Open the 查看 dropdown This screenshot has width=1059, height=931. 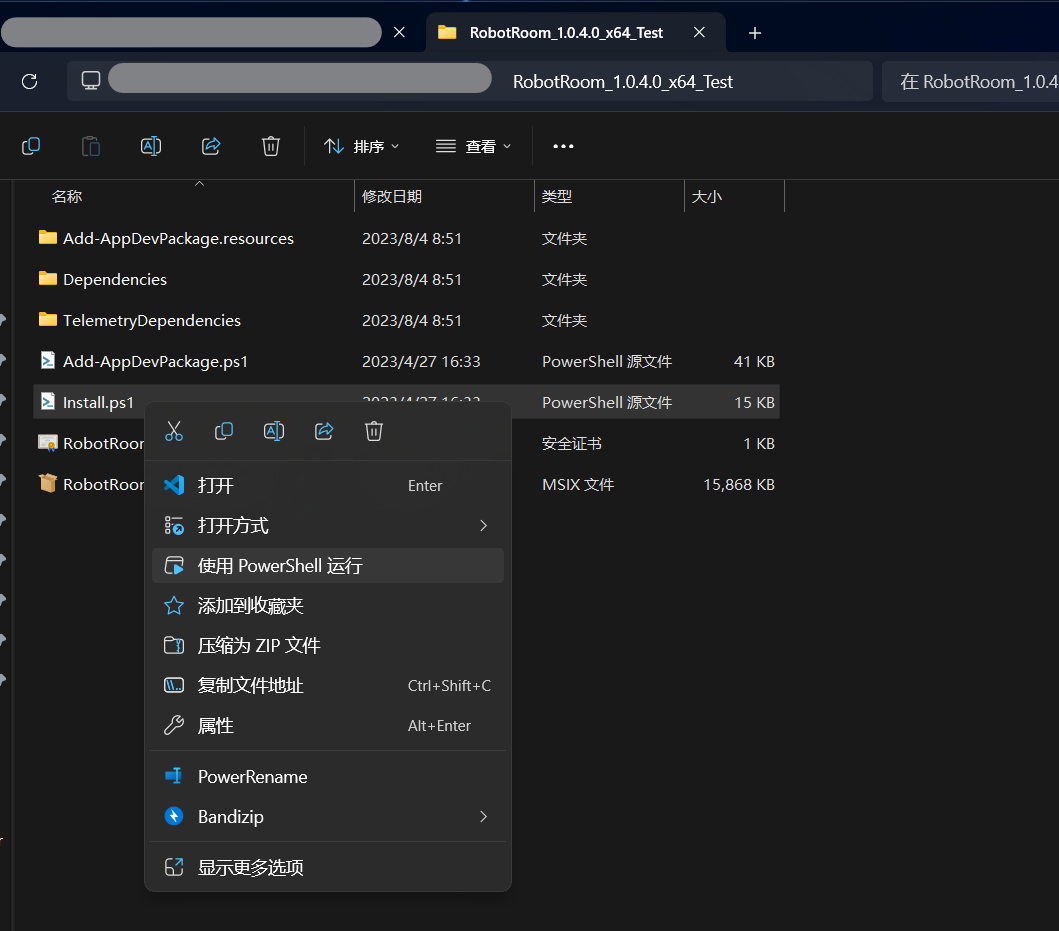(473, 146)
